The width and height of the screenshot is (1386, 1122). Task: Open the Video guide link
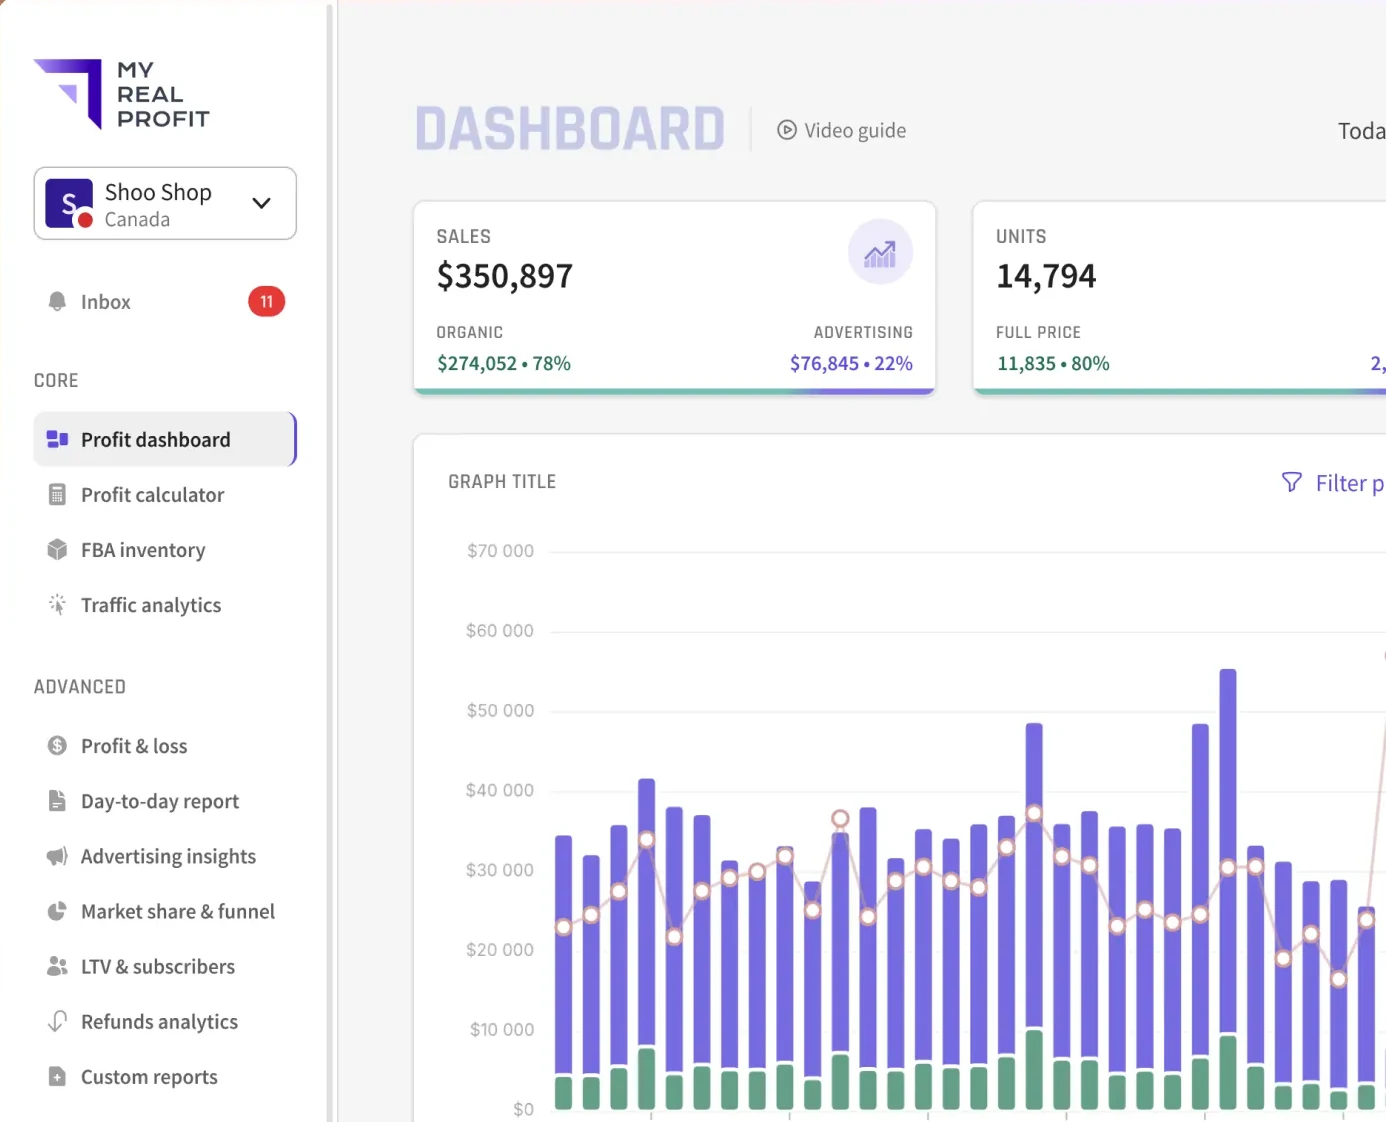(842, 130)
